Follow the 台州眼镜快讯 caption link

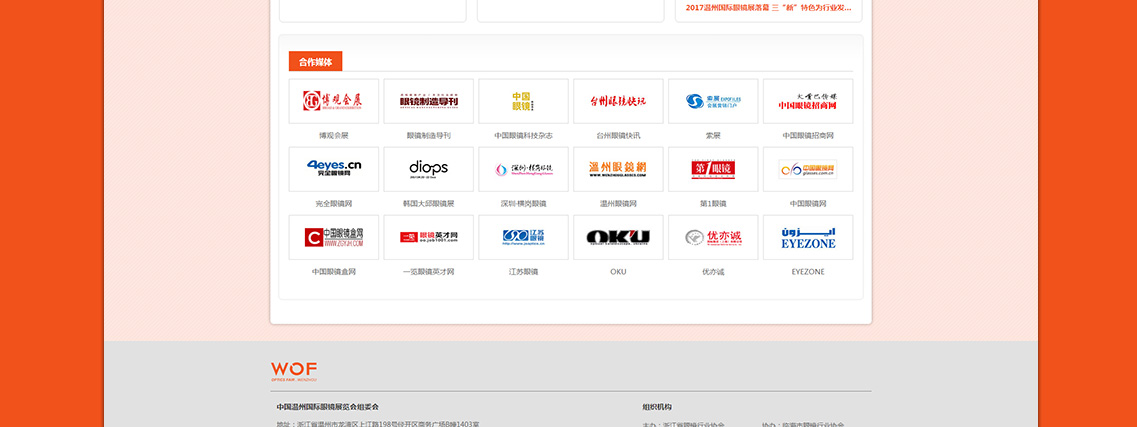pos(619,136)
